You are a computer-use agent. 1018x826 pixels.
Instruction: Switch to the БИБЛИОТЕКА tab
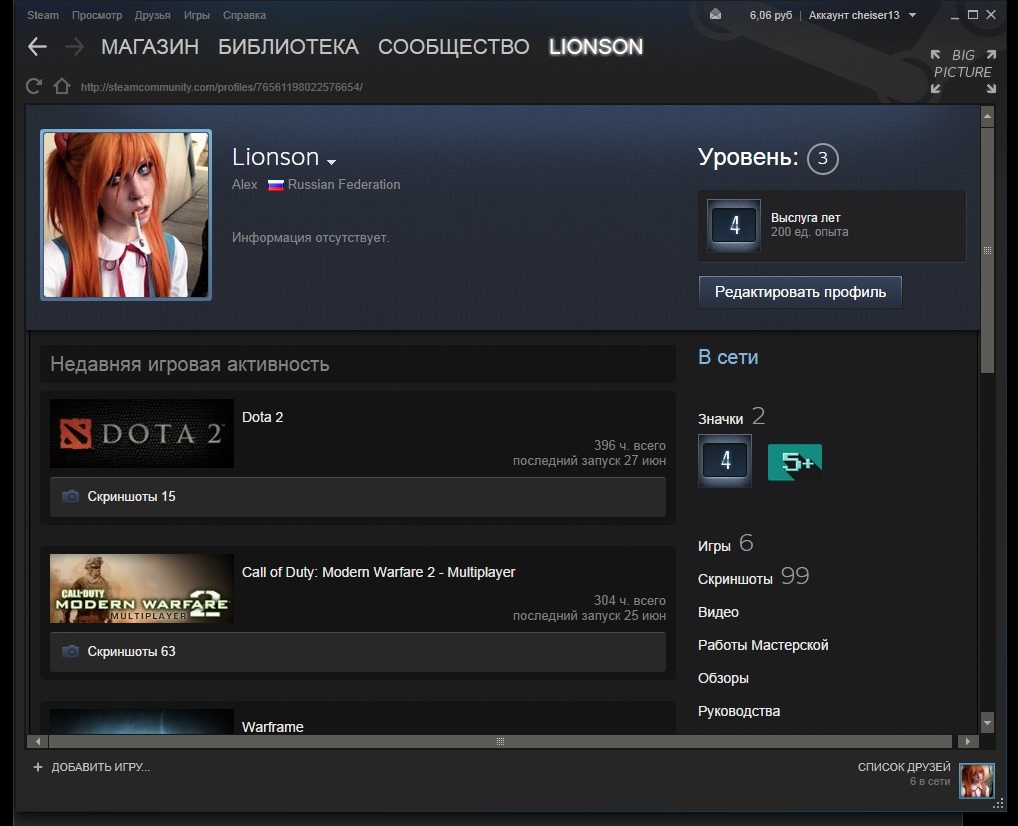click(288, 47)
